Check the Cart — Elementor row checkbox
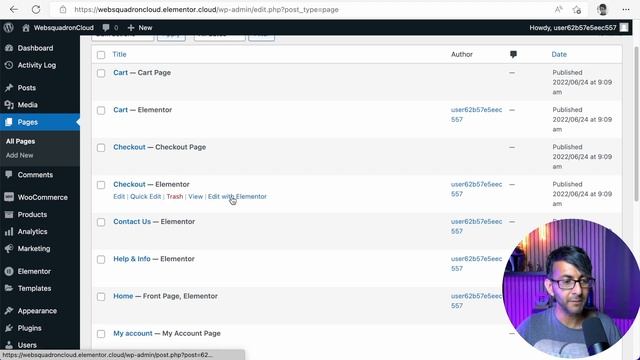 [x=101, y=110]
